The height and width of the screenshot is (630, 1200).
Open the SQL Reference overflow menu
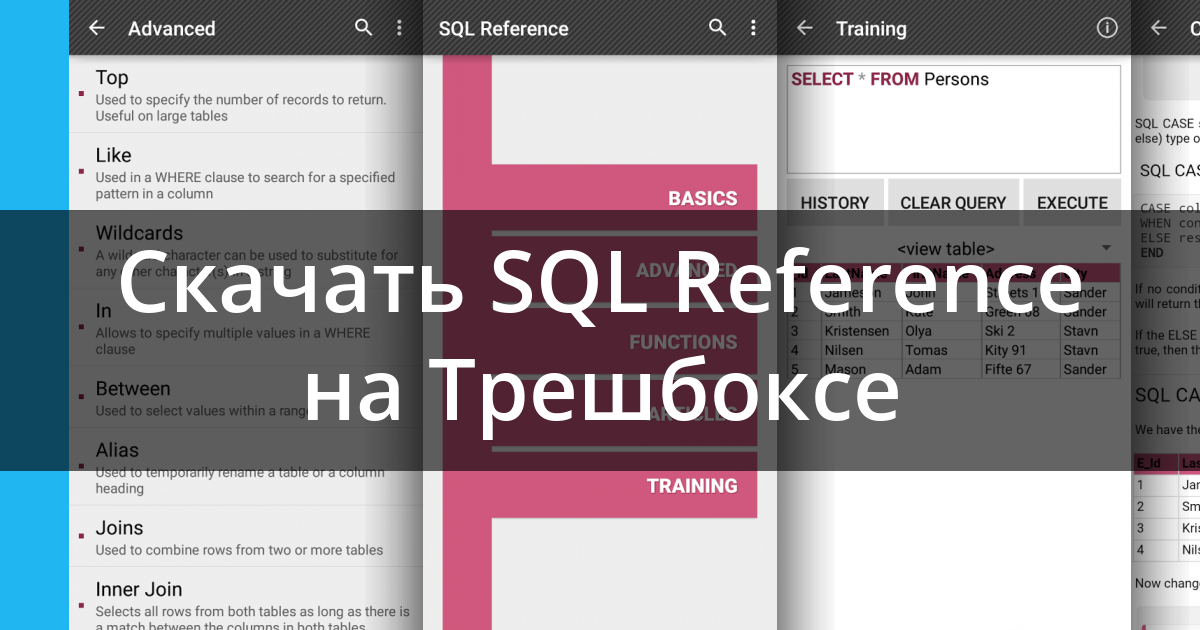(753, 28)
